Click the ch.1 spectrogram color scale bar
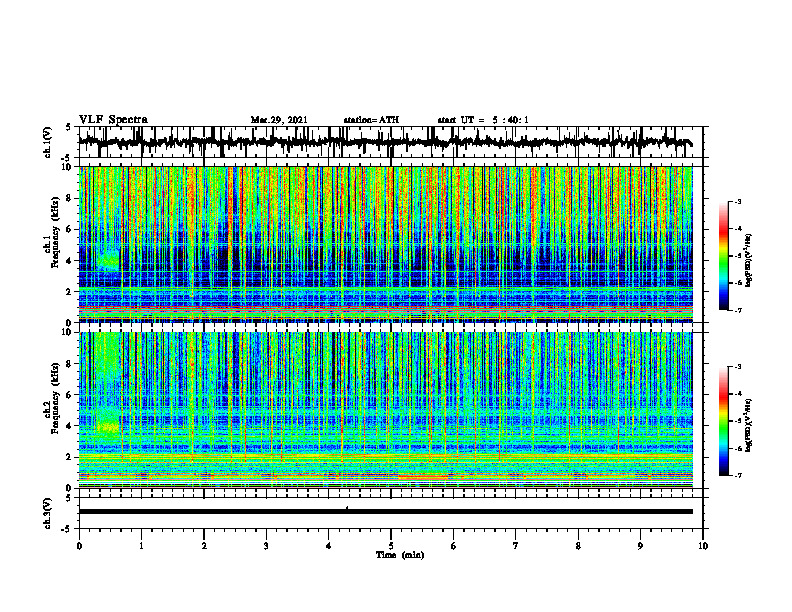This screenshot has width=792, height=612. click(723, 256)
